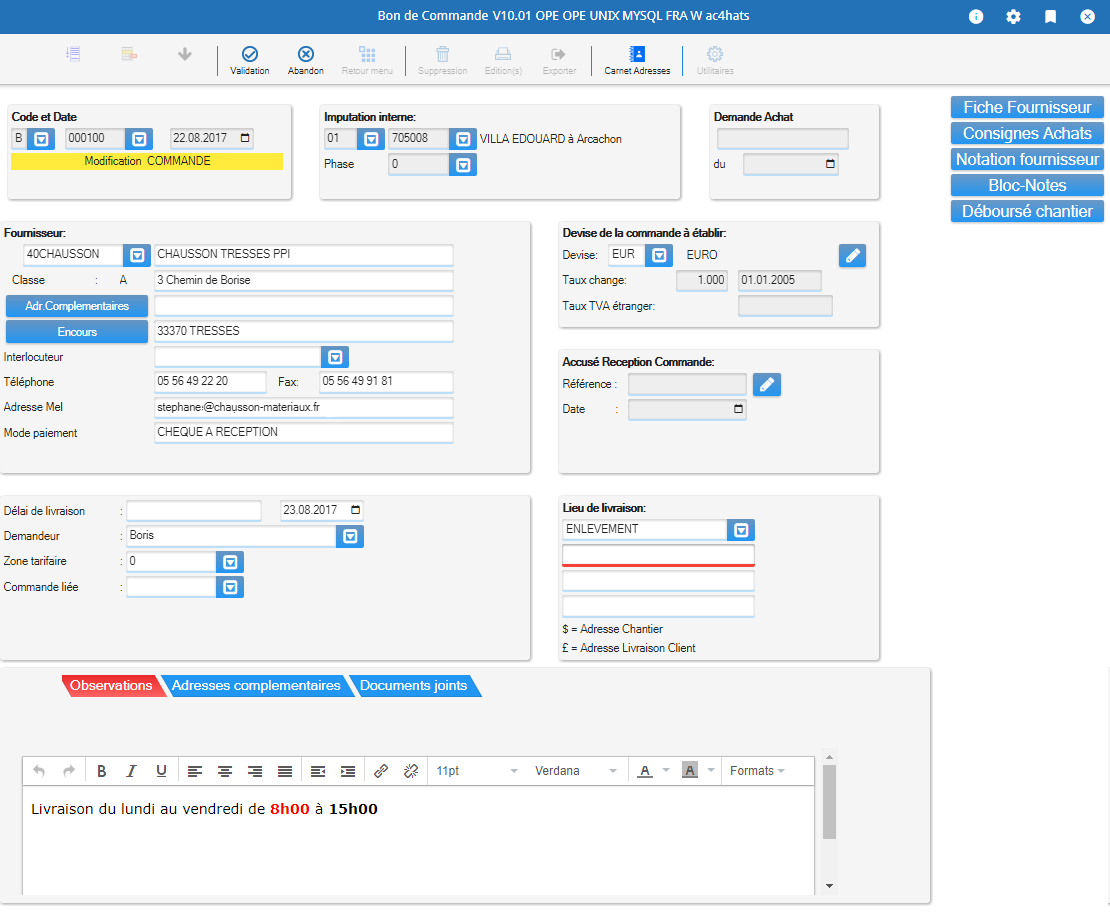Open the Demandeur Boris dropdown
This screenshot has width=1110, height=920.
(x=350, y=536)
